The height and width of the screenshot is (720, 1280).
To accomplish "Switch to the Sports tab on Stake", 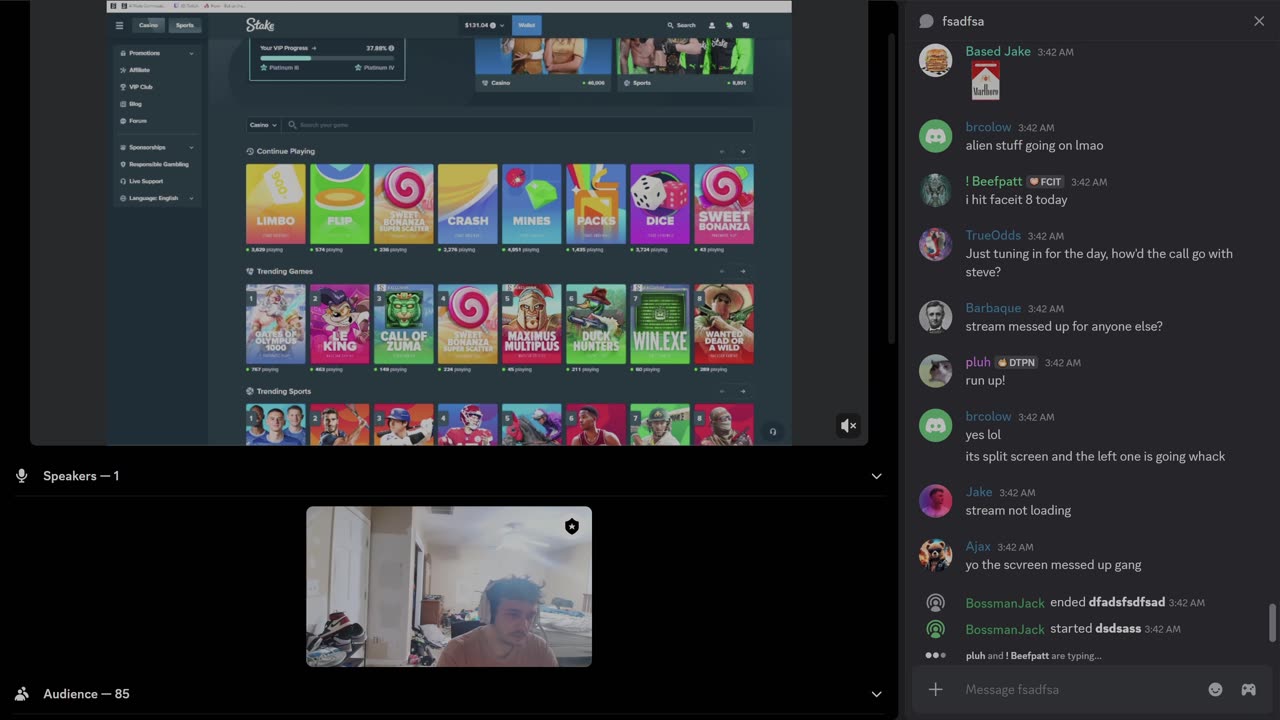I will (185, 25).
